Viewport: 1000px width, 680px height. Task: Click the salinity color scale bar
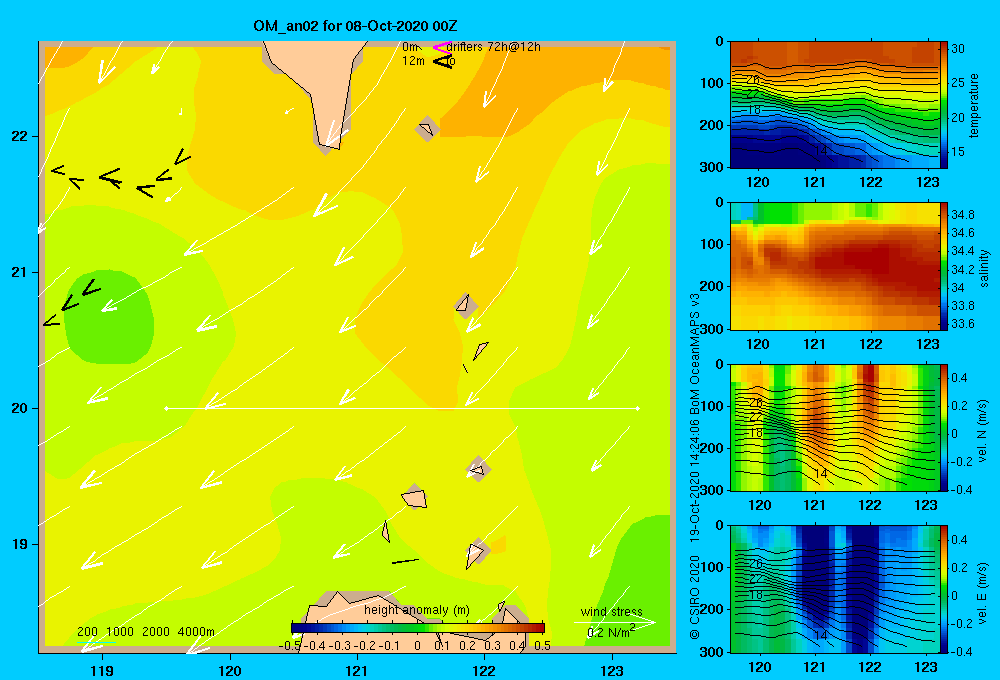pyautogui.click(x=944, y=267)
